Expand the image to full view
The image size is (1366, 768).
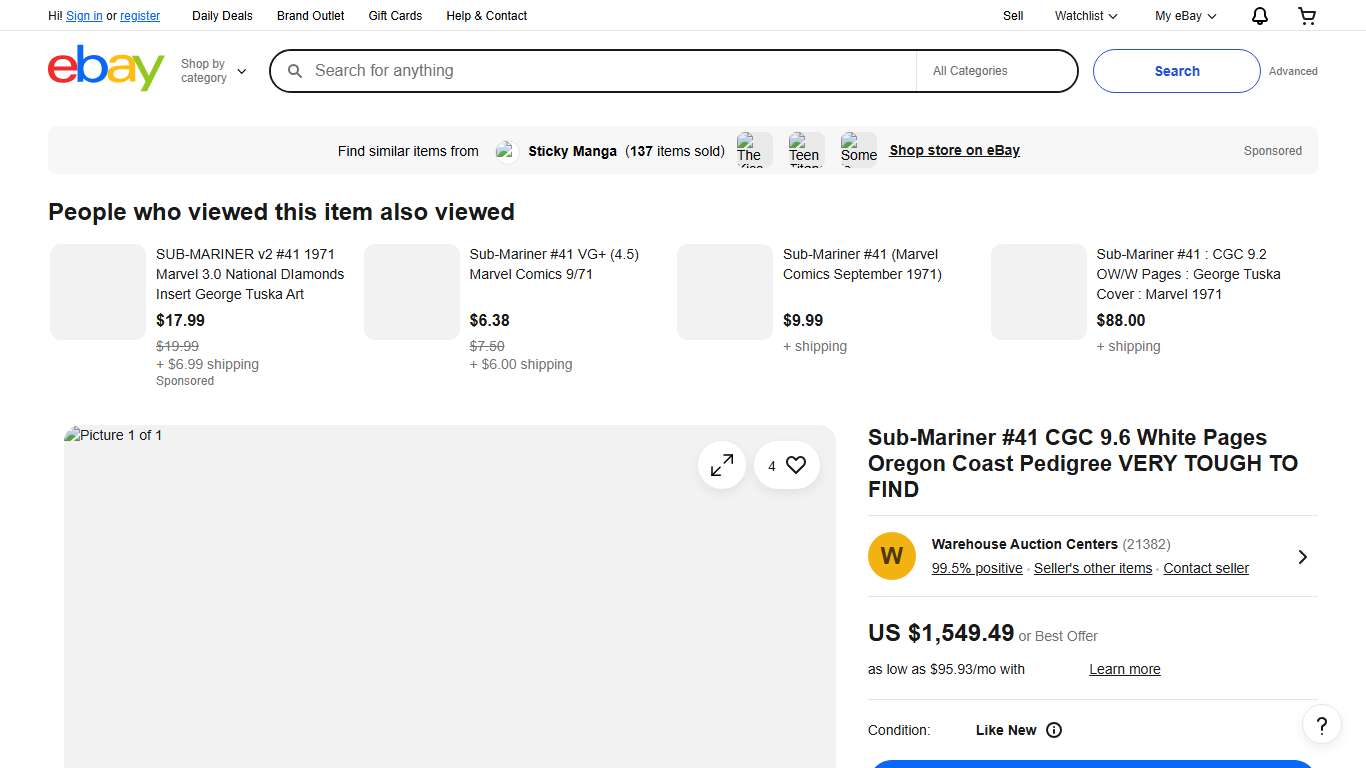click(x=722, y=465)
